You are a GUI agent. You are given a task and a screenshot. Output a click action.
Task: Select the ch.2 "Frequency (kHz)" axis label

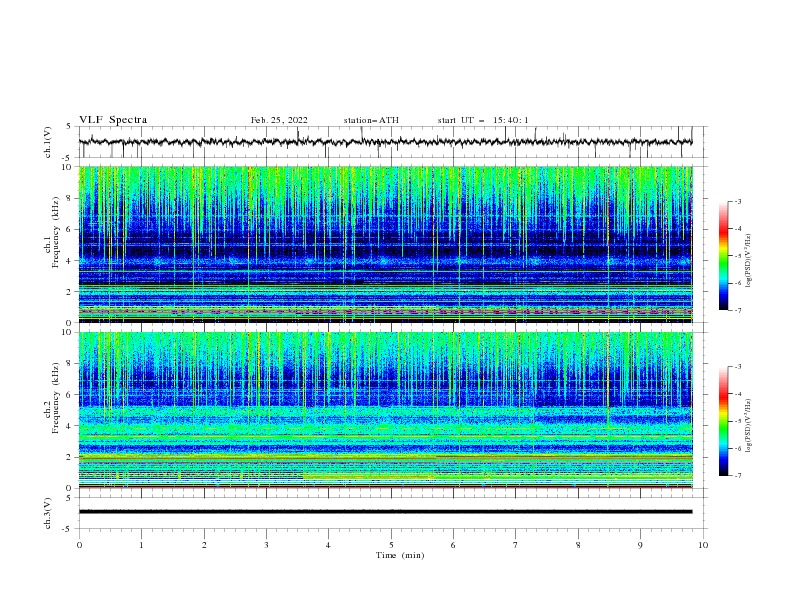tap(55, 397)
